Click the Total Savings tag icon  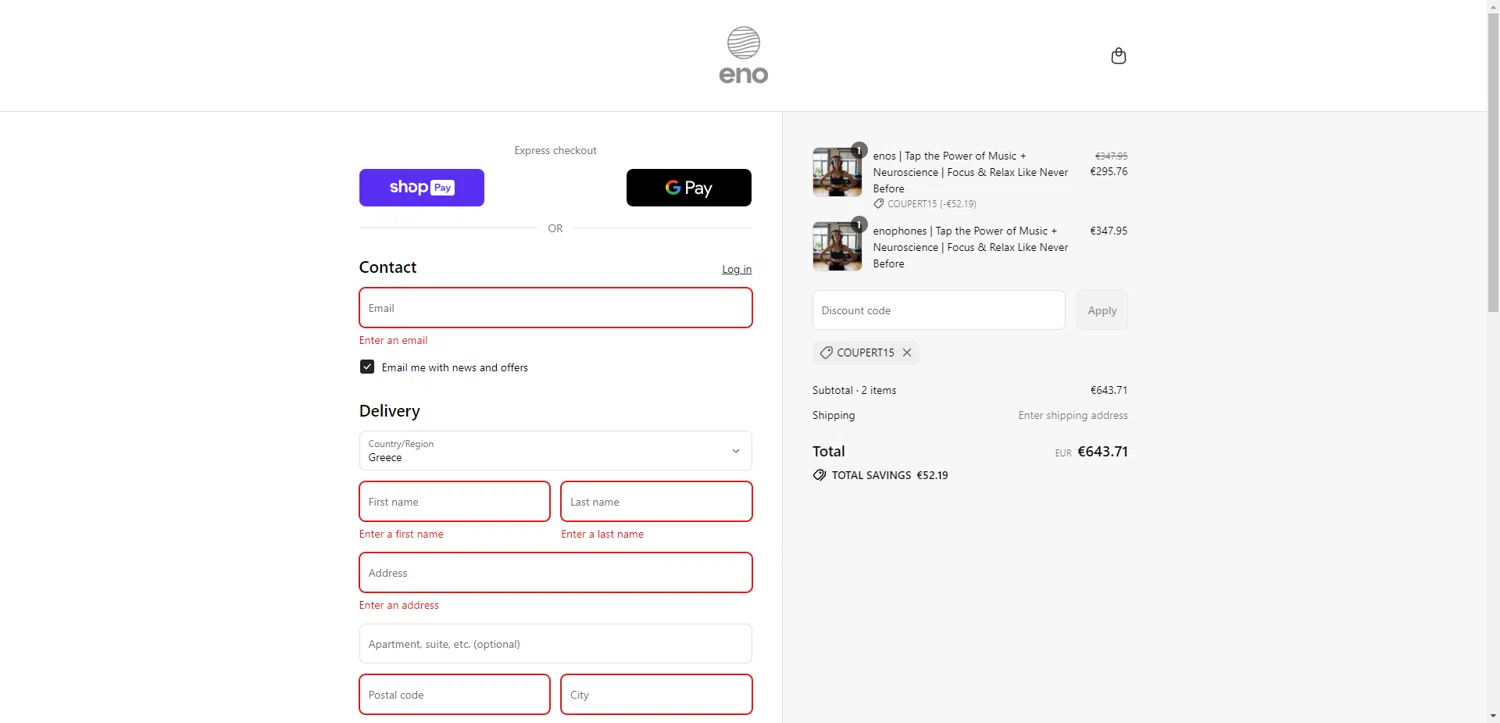pyautogui.click(x=820, y=475)
